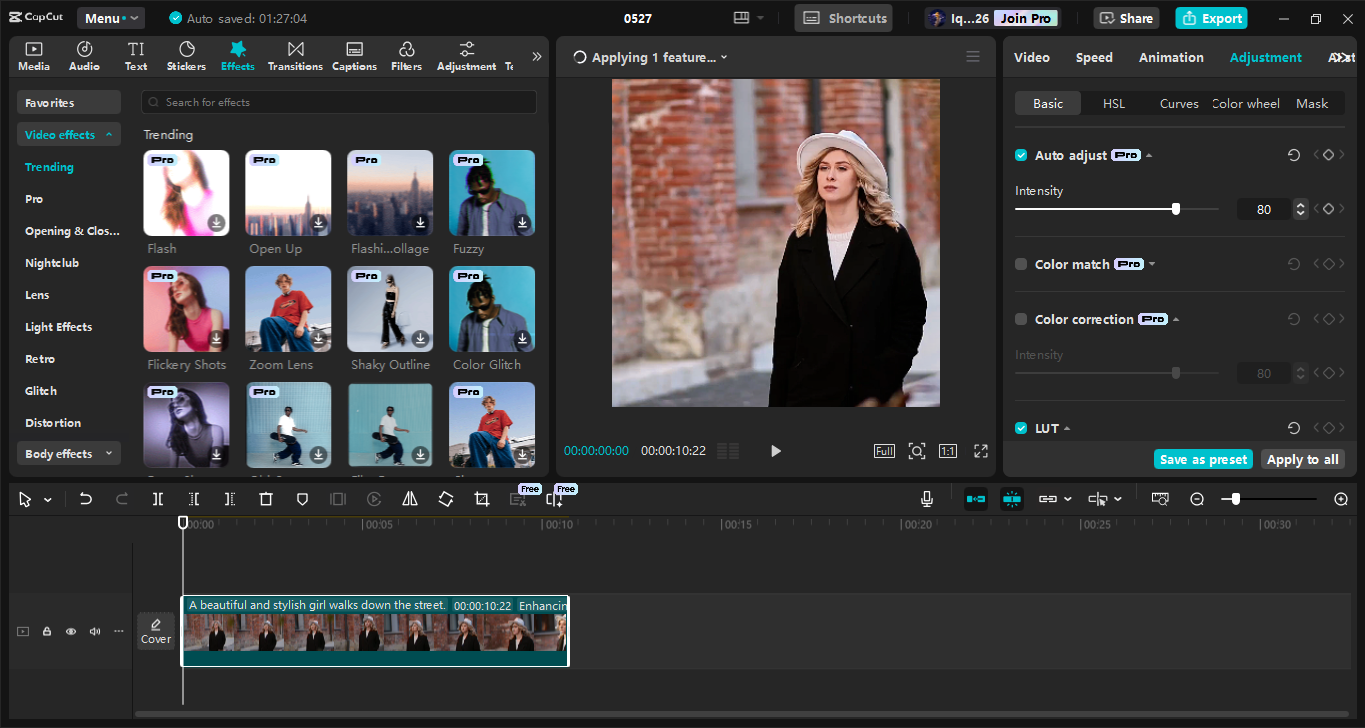The width and height of the screenshot is (1365, 728).
Task: Mute the video track audio
Action: tap(94, 631)
